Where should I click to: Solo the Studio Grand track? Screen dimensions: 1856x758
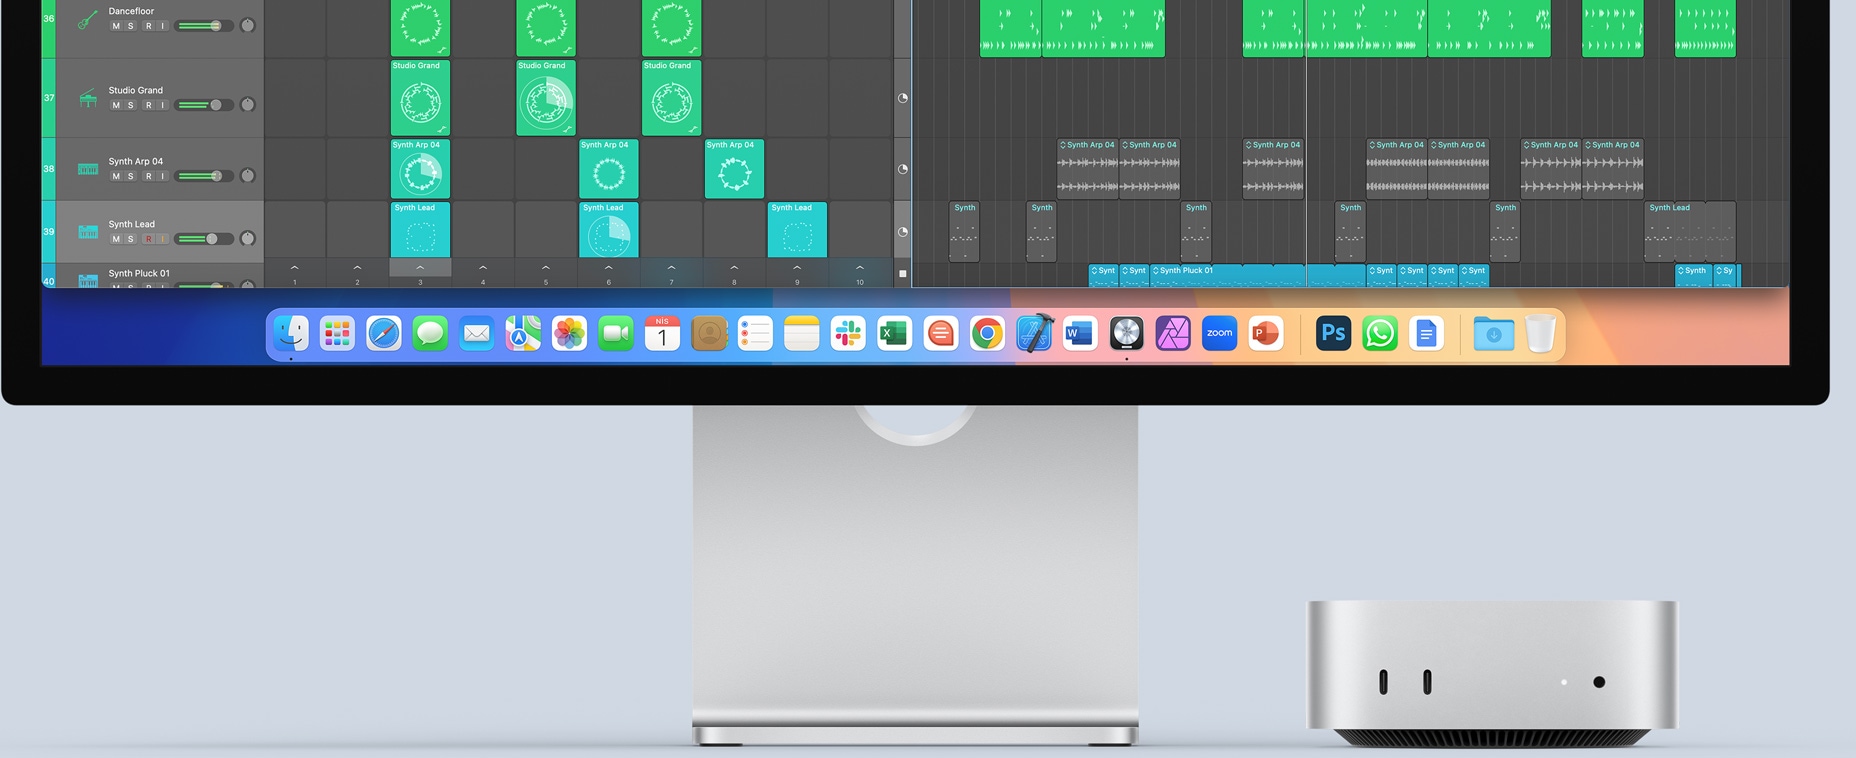(131, 105)
